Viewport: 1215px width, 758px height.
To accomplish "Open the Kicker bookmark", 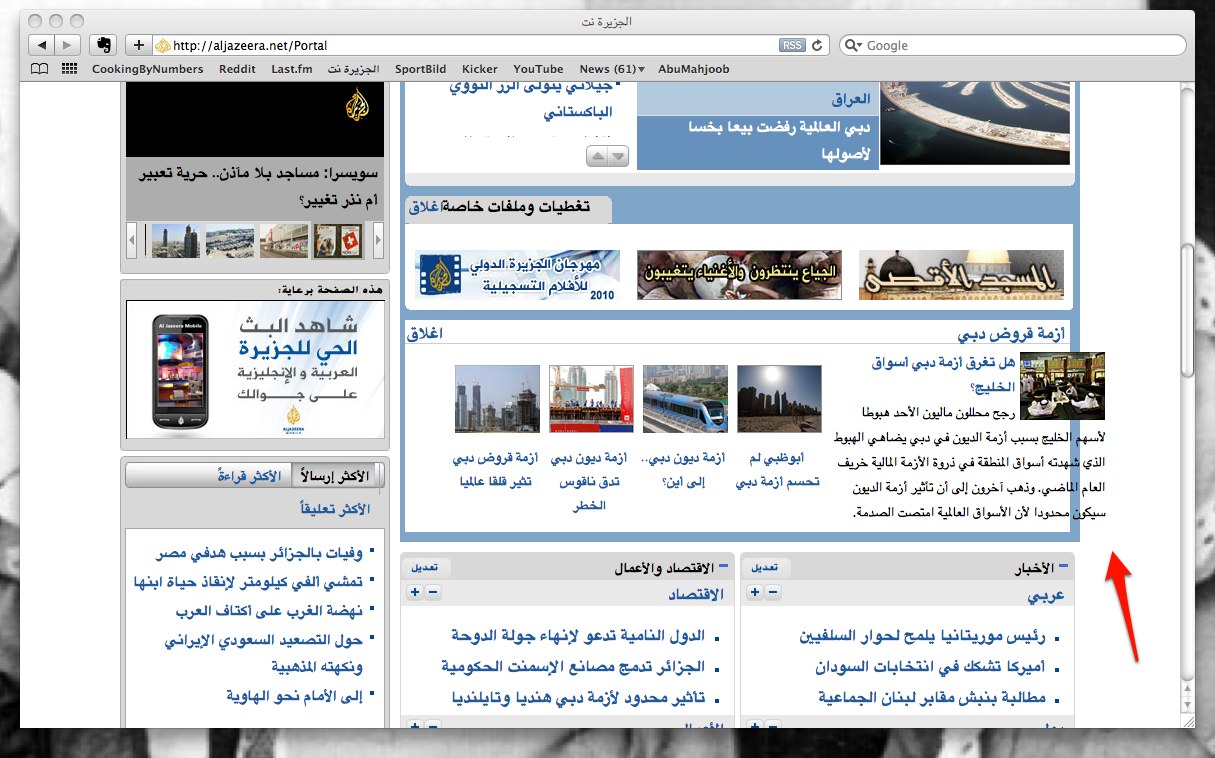I will coord(480,69).
